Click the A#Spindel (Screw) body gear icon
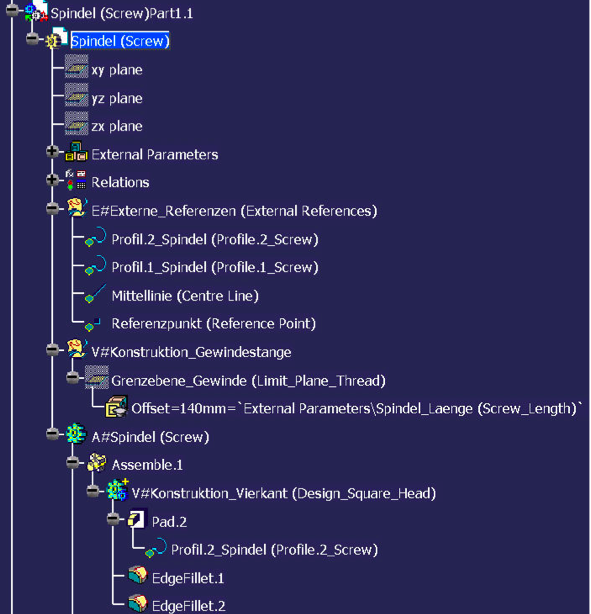591x614 pixels. coord(76,434)
